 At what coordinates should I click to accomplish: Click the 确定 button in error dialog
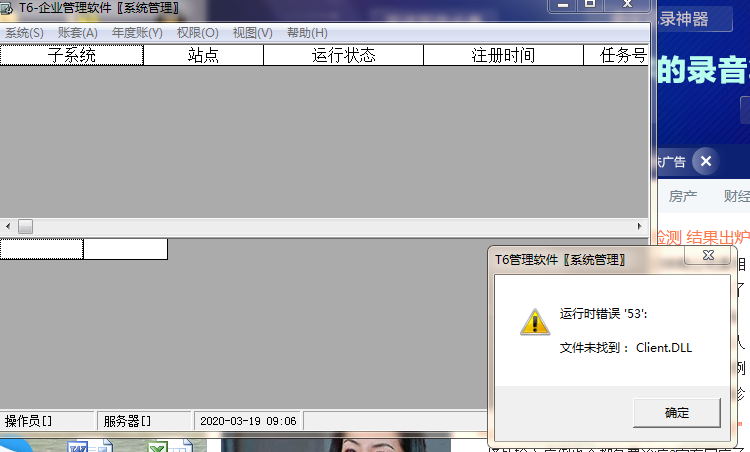tap(676, 413)
